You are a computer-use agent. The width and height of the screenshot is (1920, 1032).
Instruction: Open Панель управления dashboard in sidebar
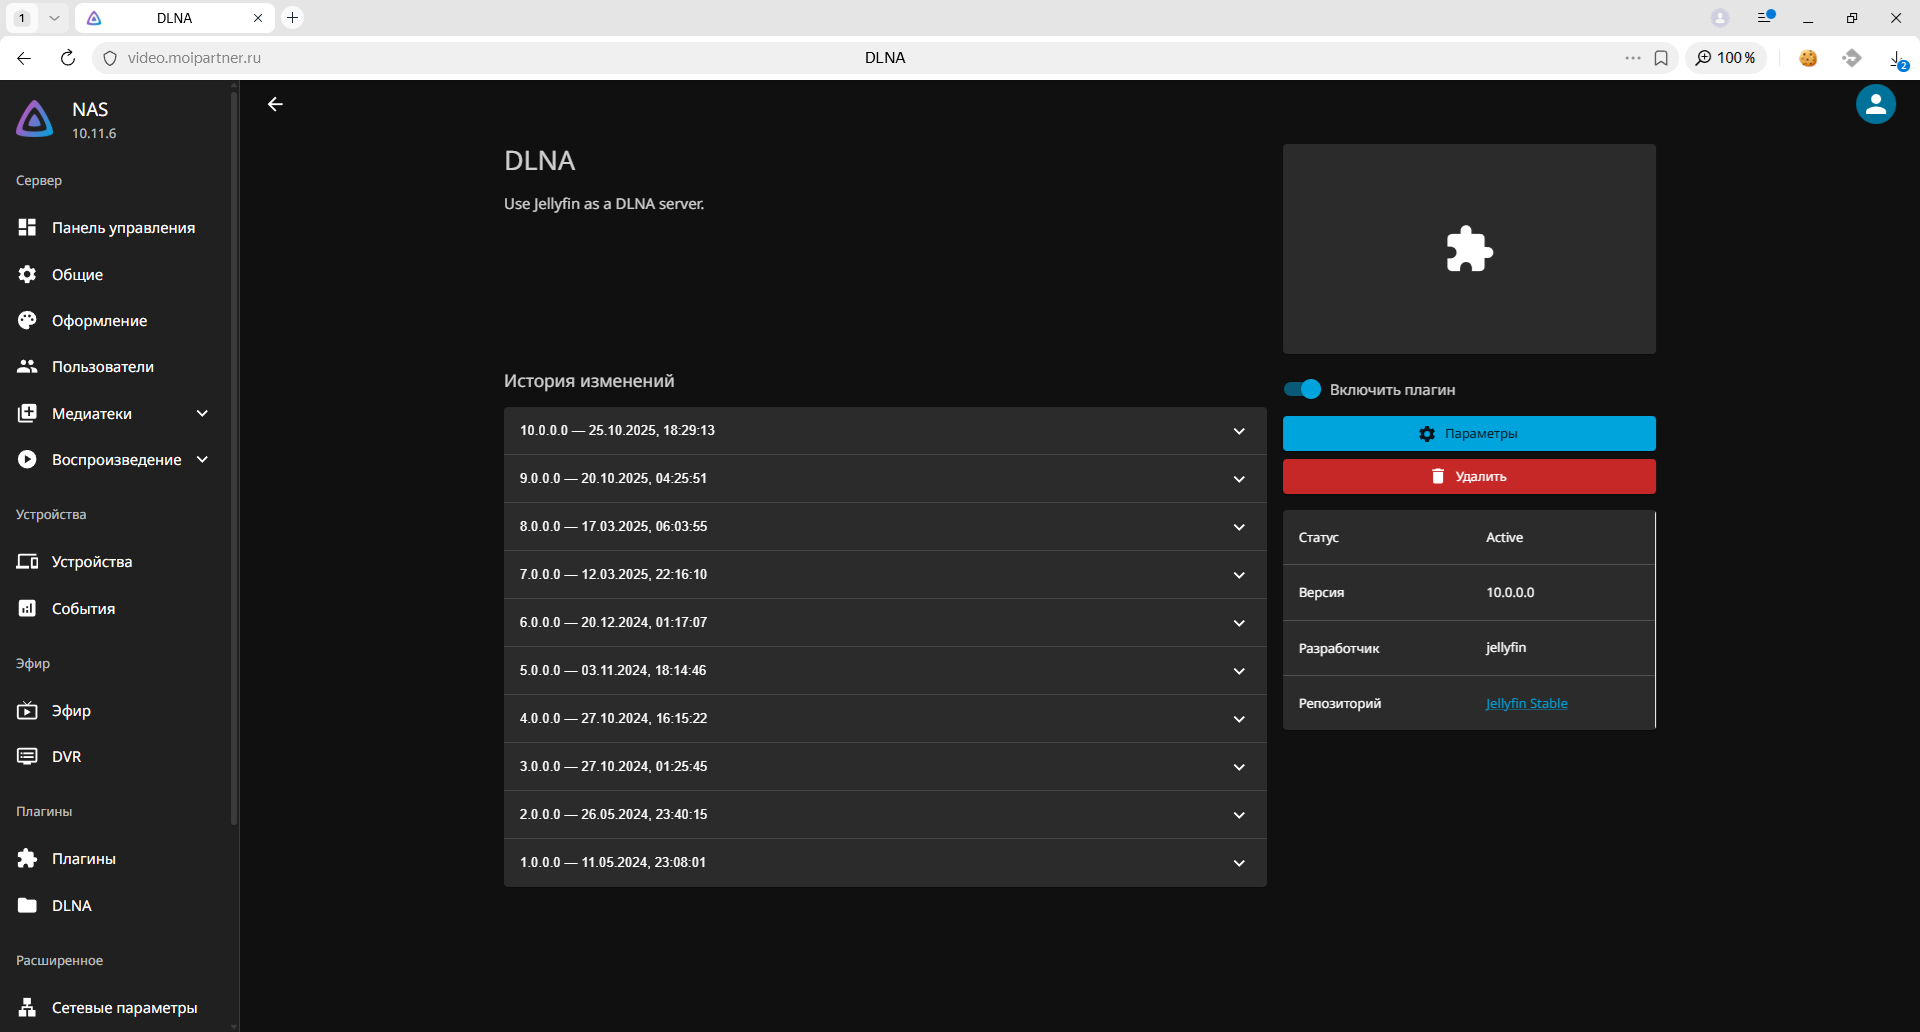click(x=122, y=228)
